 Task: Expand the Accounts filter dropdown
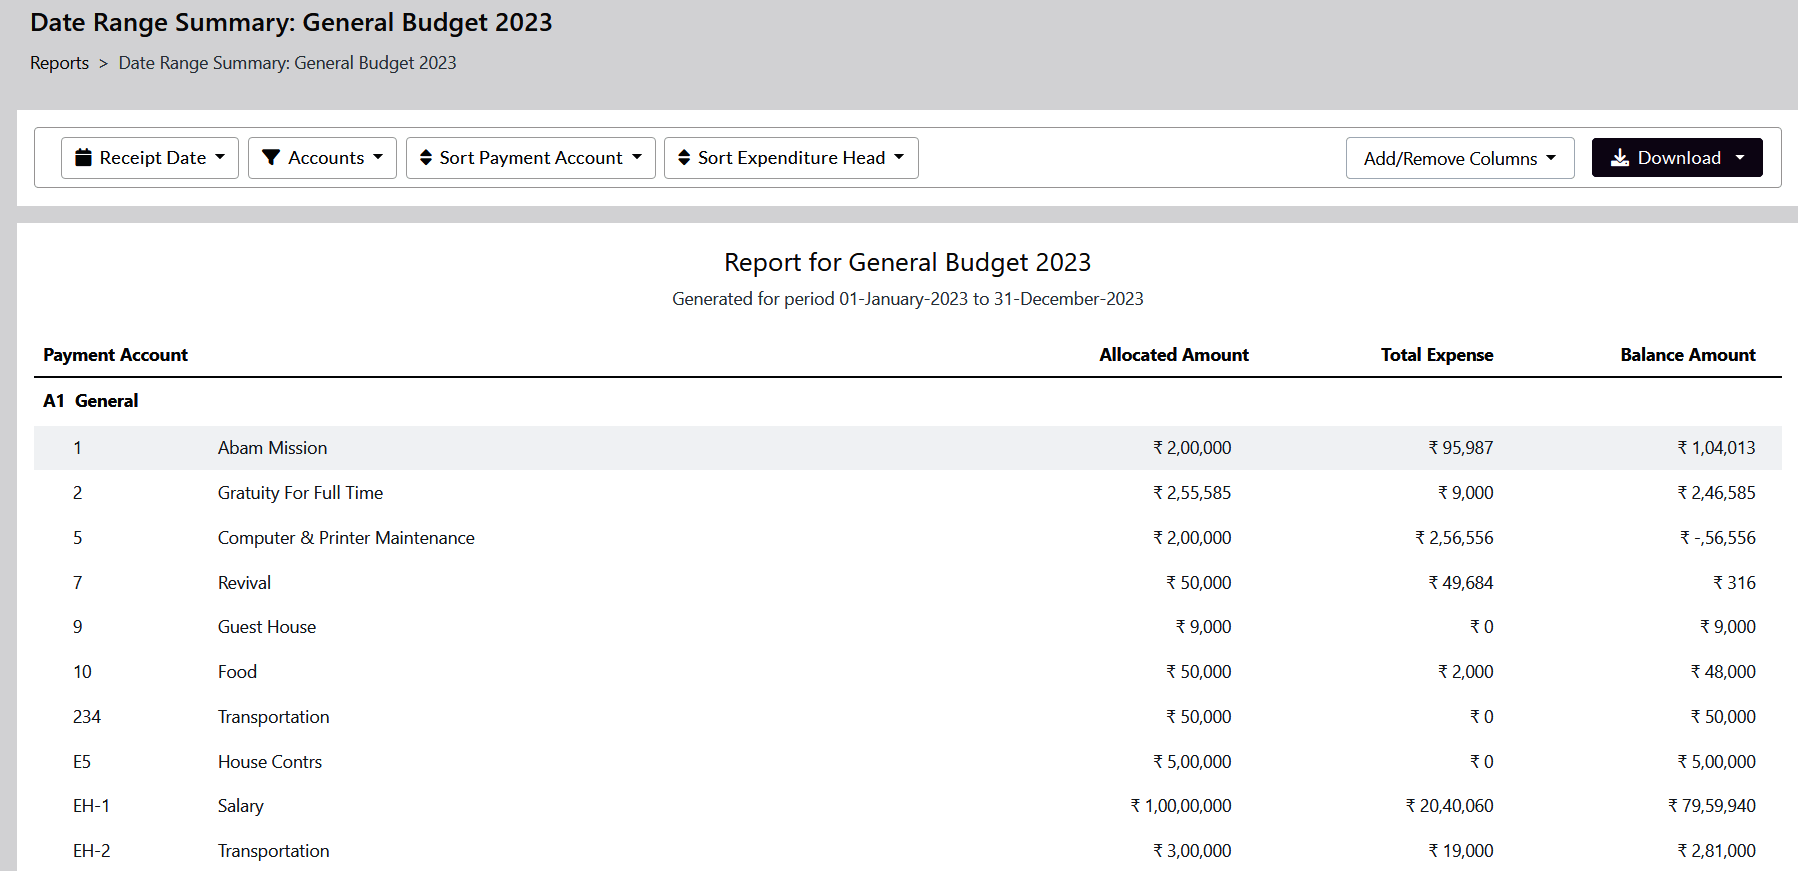pyautogui.click(x=322, y=158)
